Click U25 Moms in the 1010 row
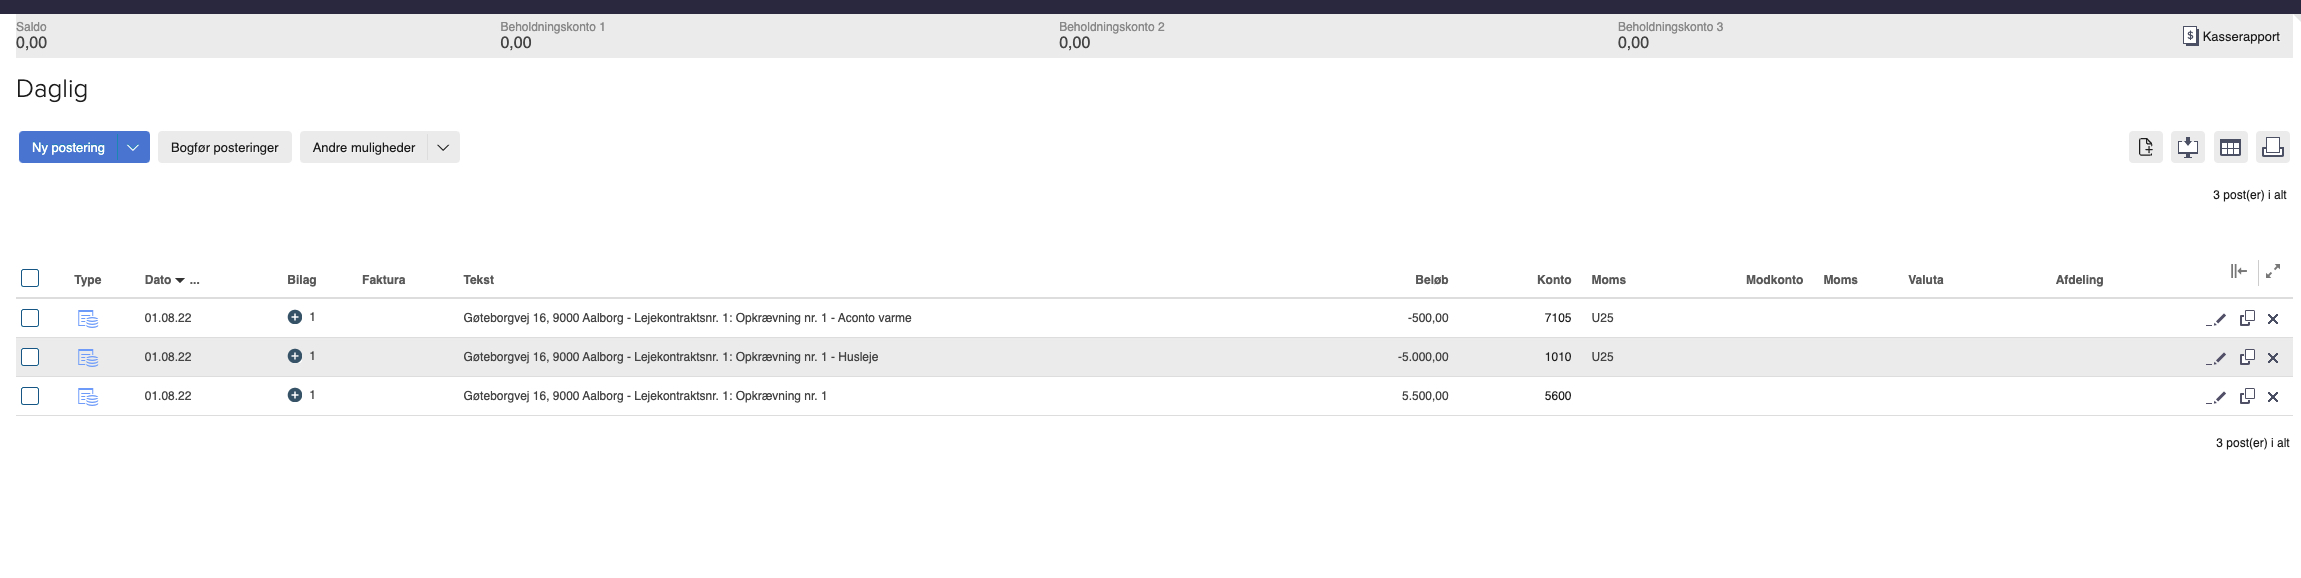2301x578 pixels. 1602,357
